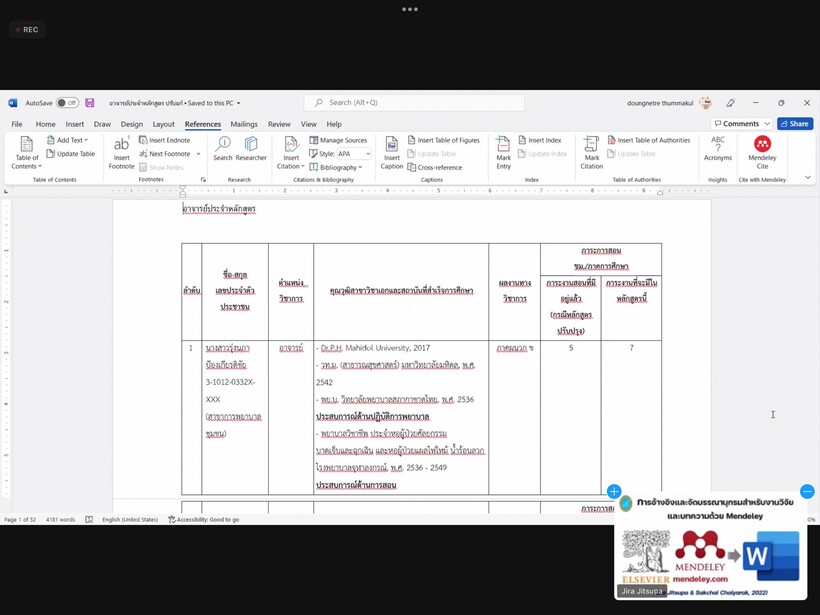
Task: Click the Search (Alt+Q) box
Action: 414,103
